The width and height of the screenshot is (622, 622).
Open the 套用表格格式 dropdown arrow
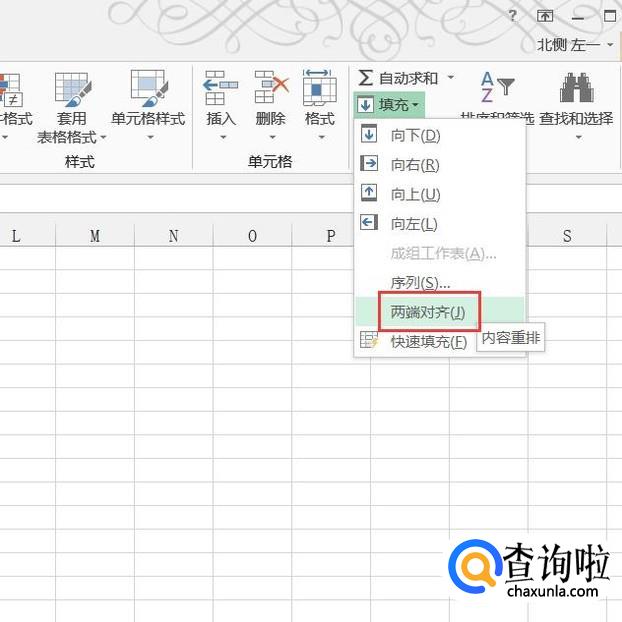tap(103, 138)
